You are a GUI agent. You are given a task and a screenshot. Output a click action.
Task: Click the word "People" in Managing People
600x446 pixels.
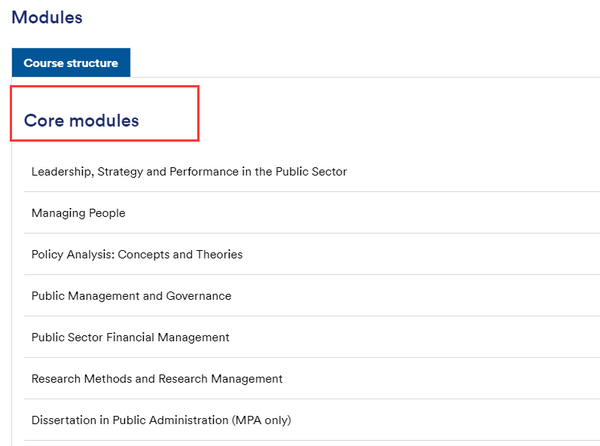click(x=107, y=213)
